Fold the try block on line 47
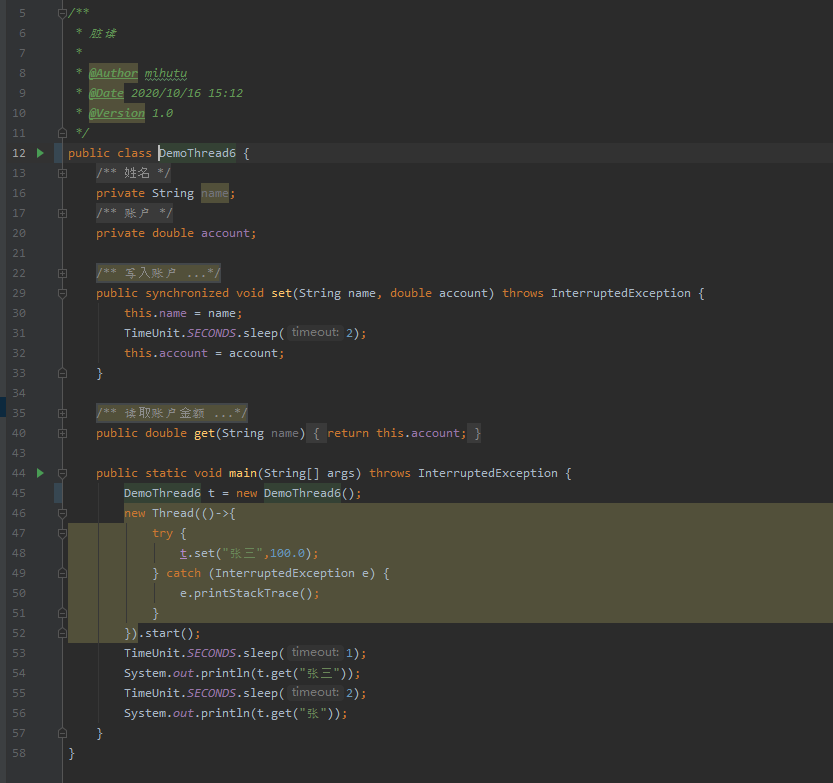Viewport: 833px width, 783px height. pos(62,533)
